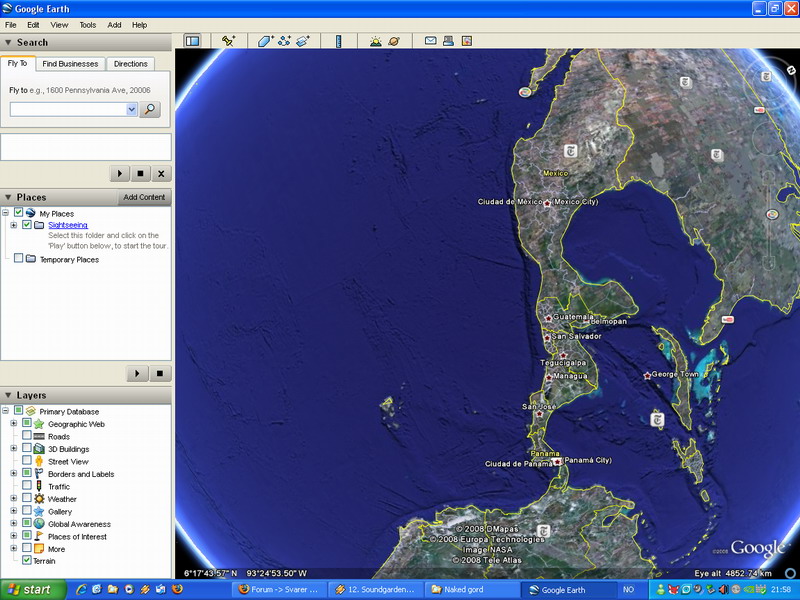The width and height of the screenshot is (800, 600).
Task: Click the 3D Buildings layer icon
Action: [39, 449]
